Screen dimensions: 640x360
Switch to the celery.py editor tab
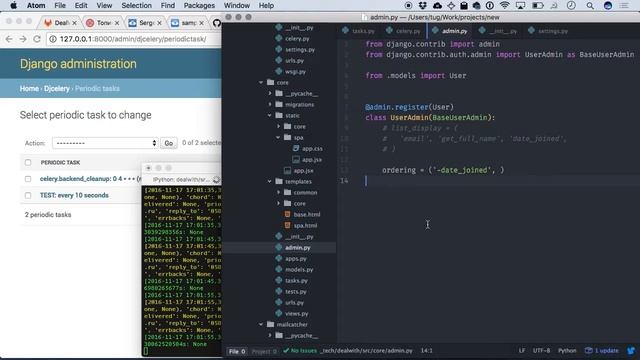(403, 31)
